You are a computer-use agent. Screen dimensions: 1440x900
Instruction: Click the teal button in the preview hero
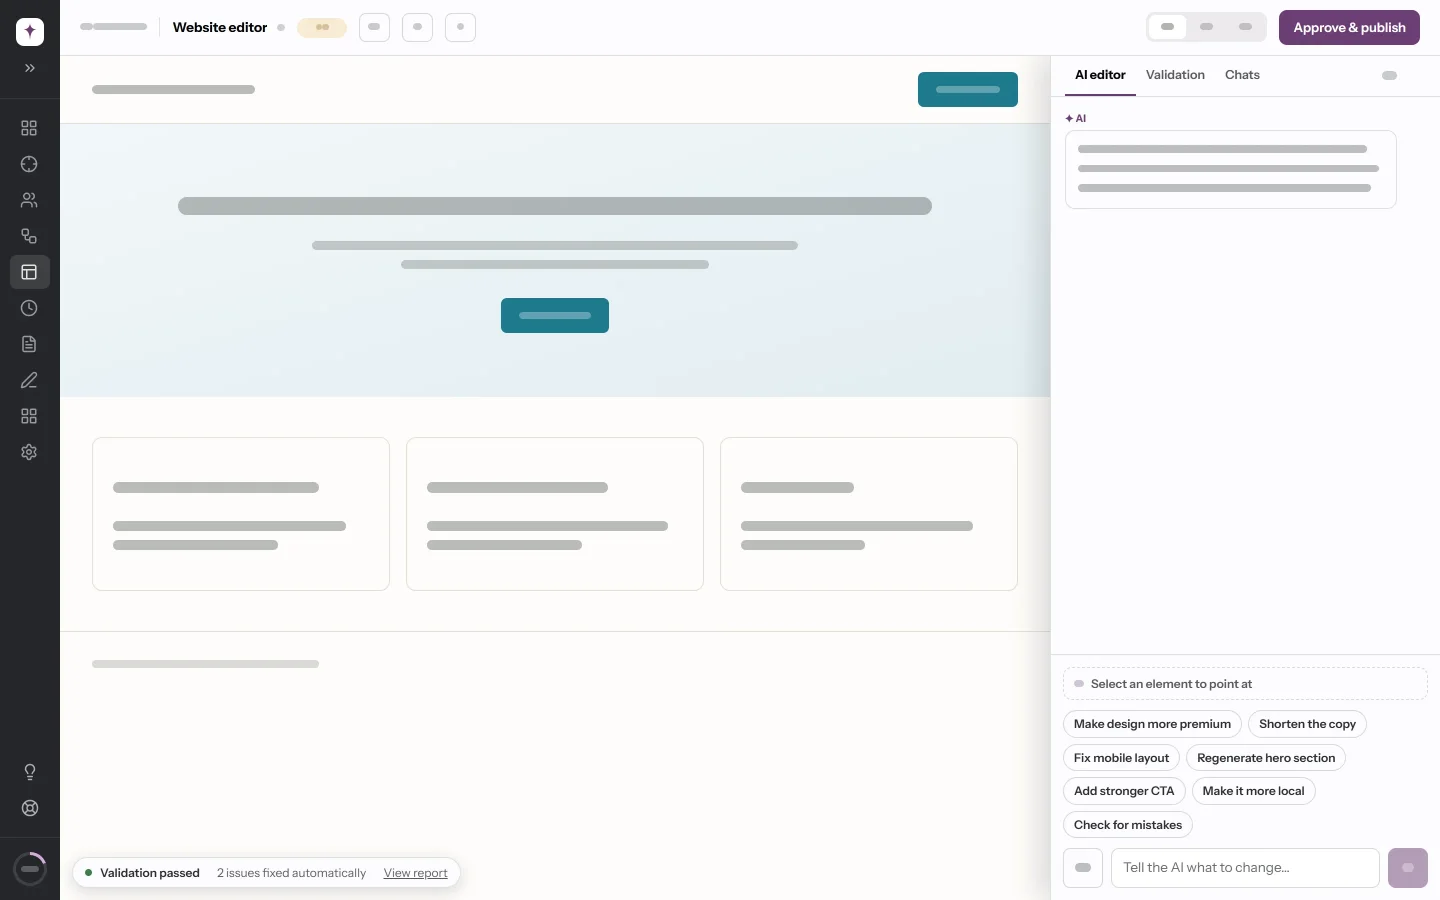tap(555, 316)
